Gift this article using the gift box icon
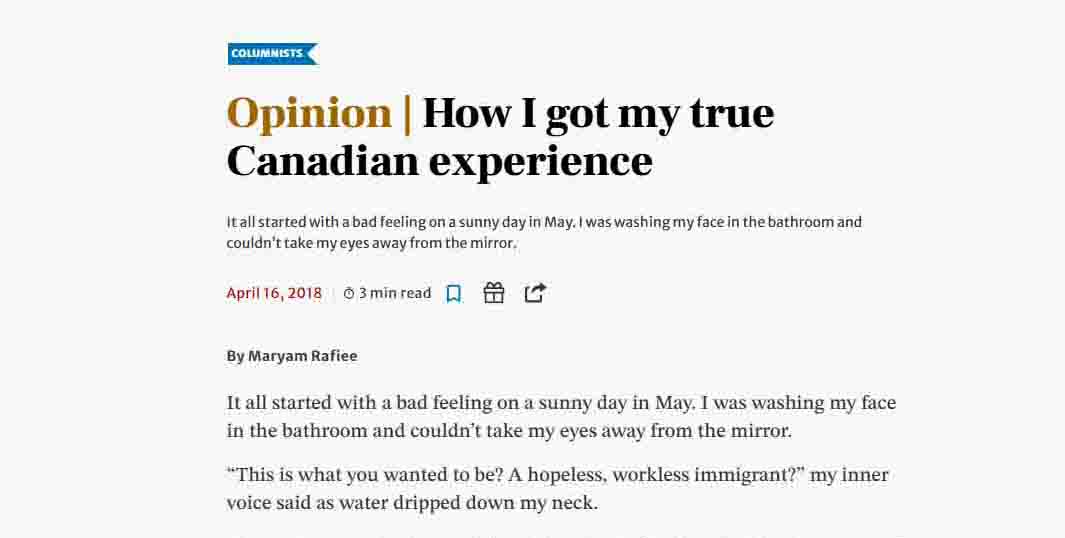The width and height of the screenshot is (1065, 538). 494,293
